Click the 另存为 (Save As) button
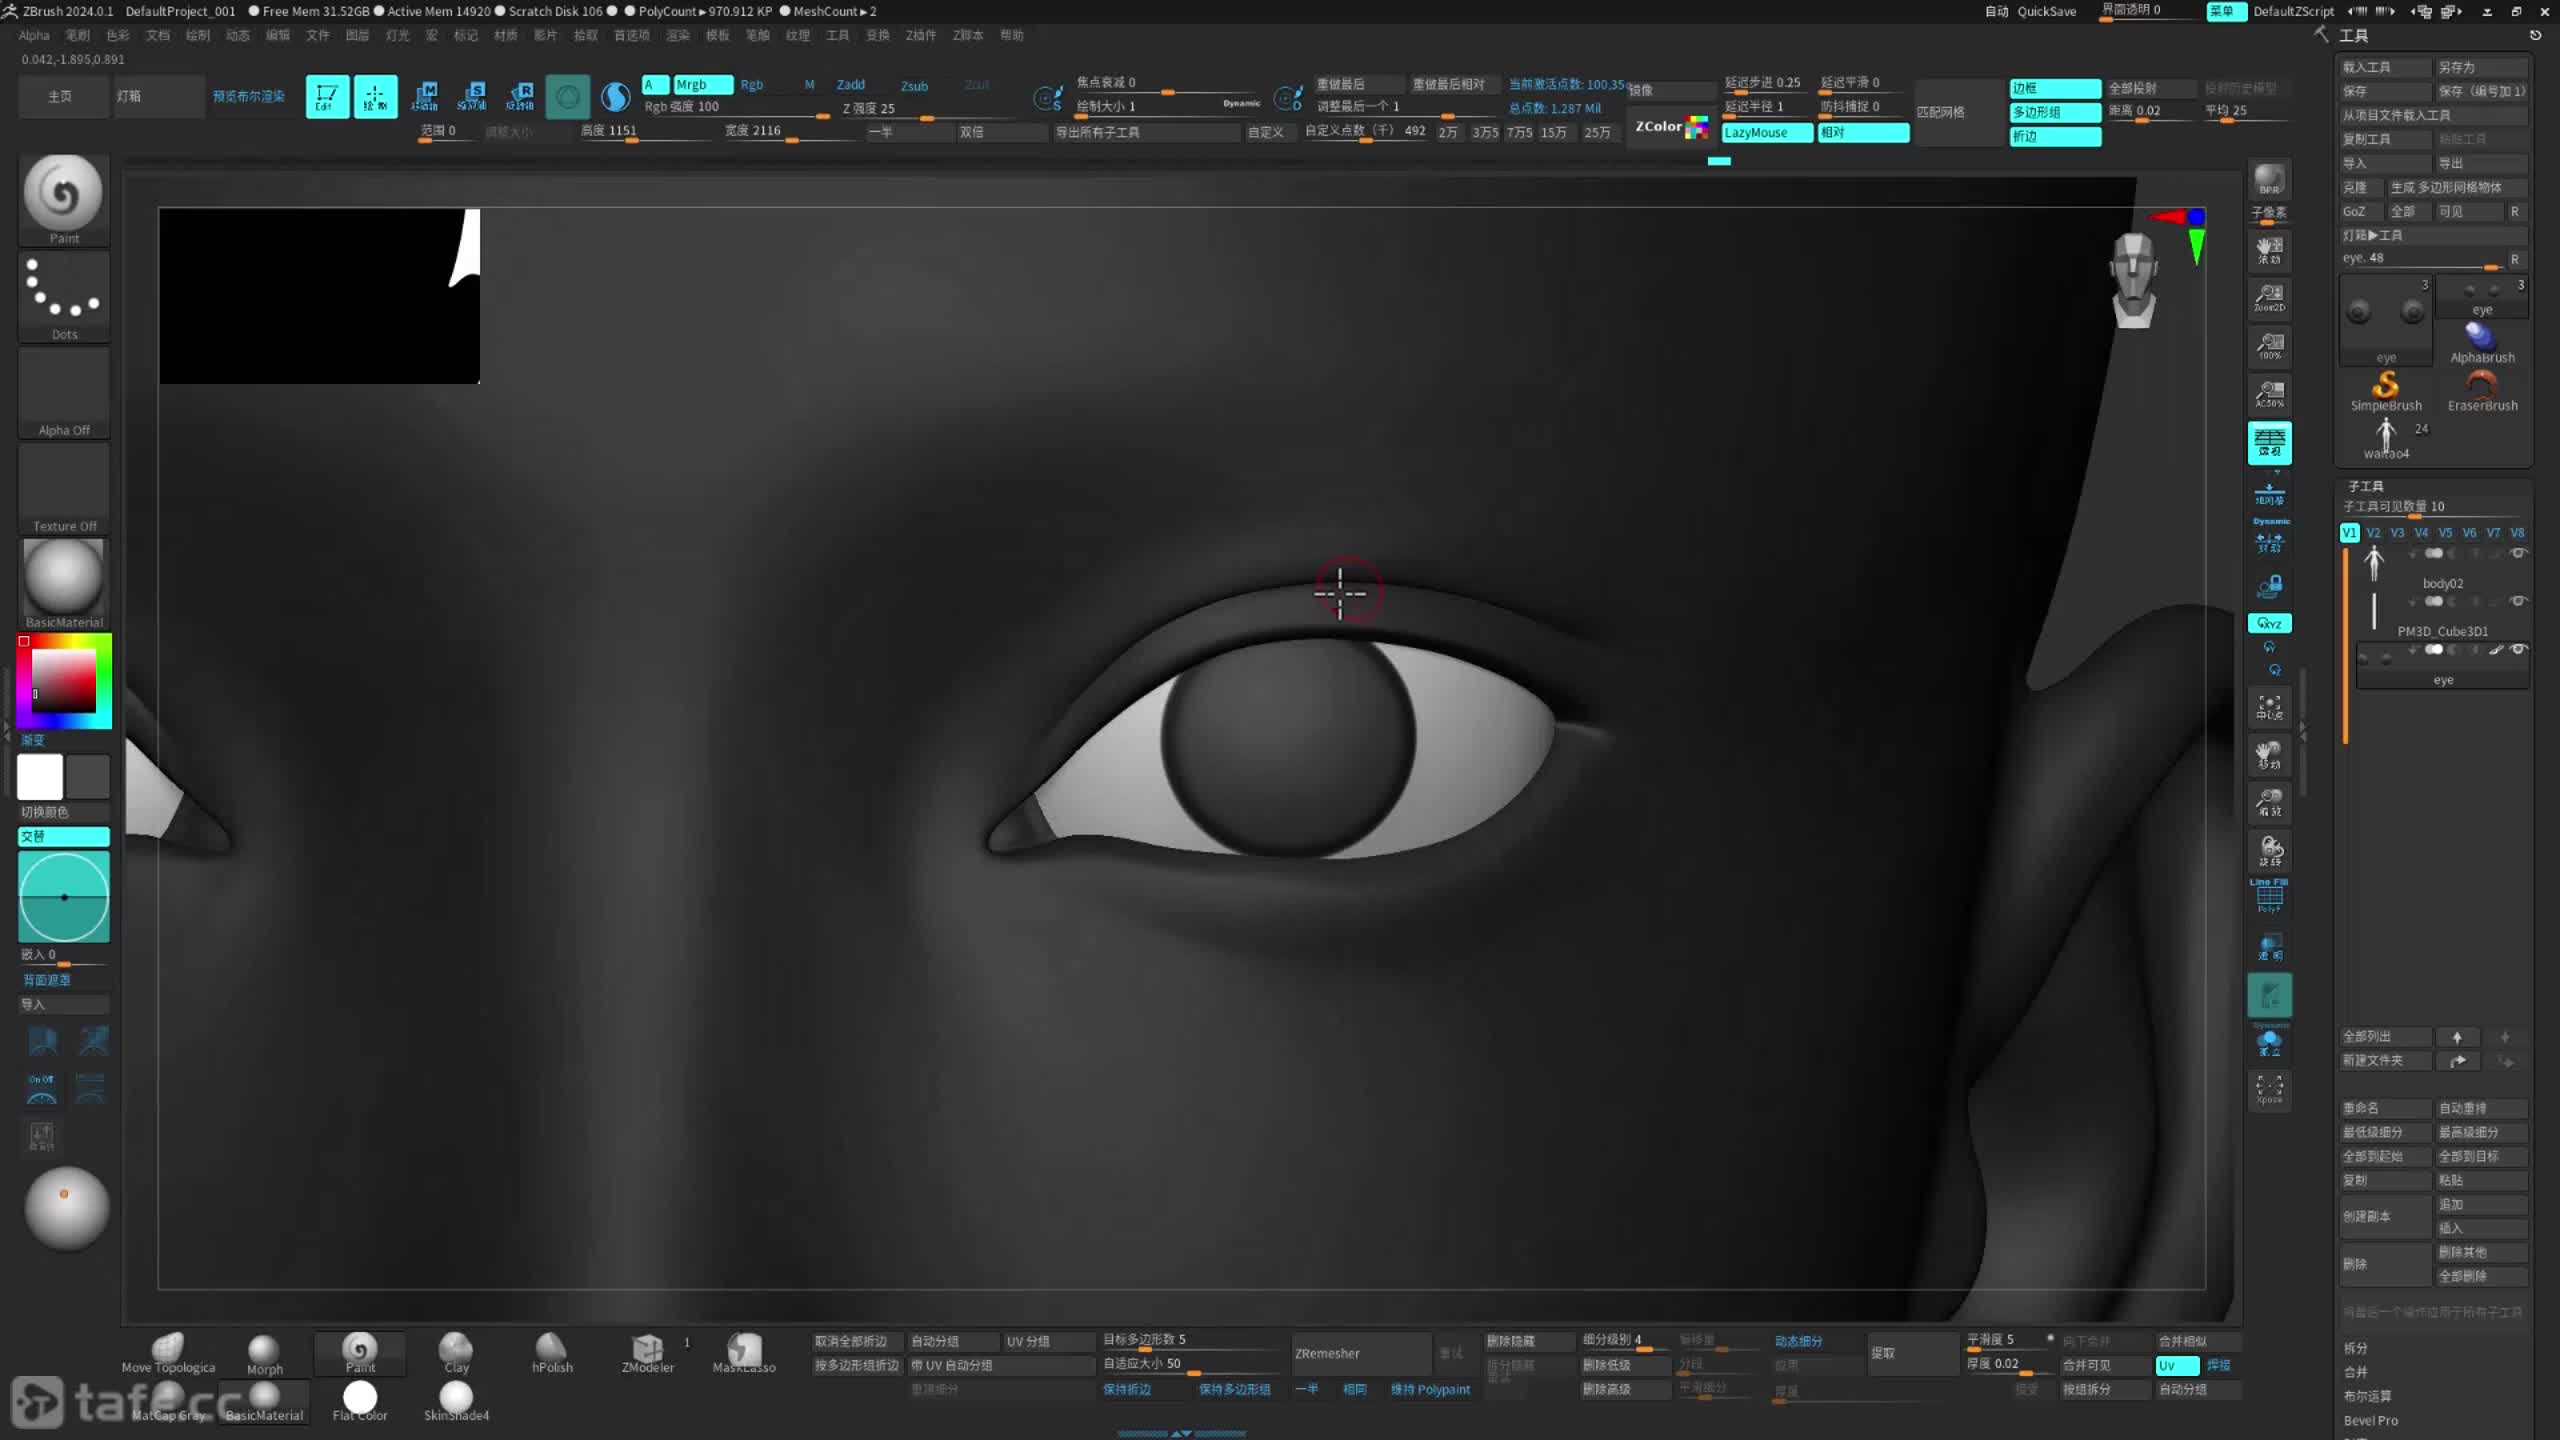2560x1440 pixels. pyautogui.click(x=2481, y=67)
